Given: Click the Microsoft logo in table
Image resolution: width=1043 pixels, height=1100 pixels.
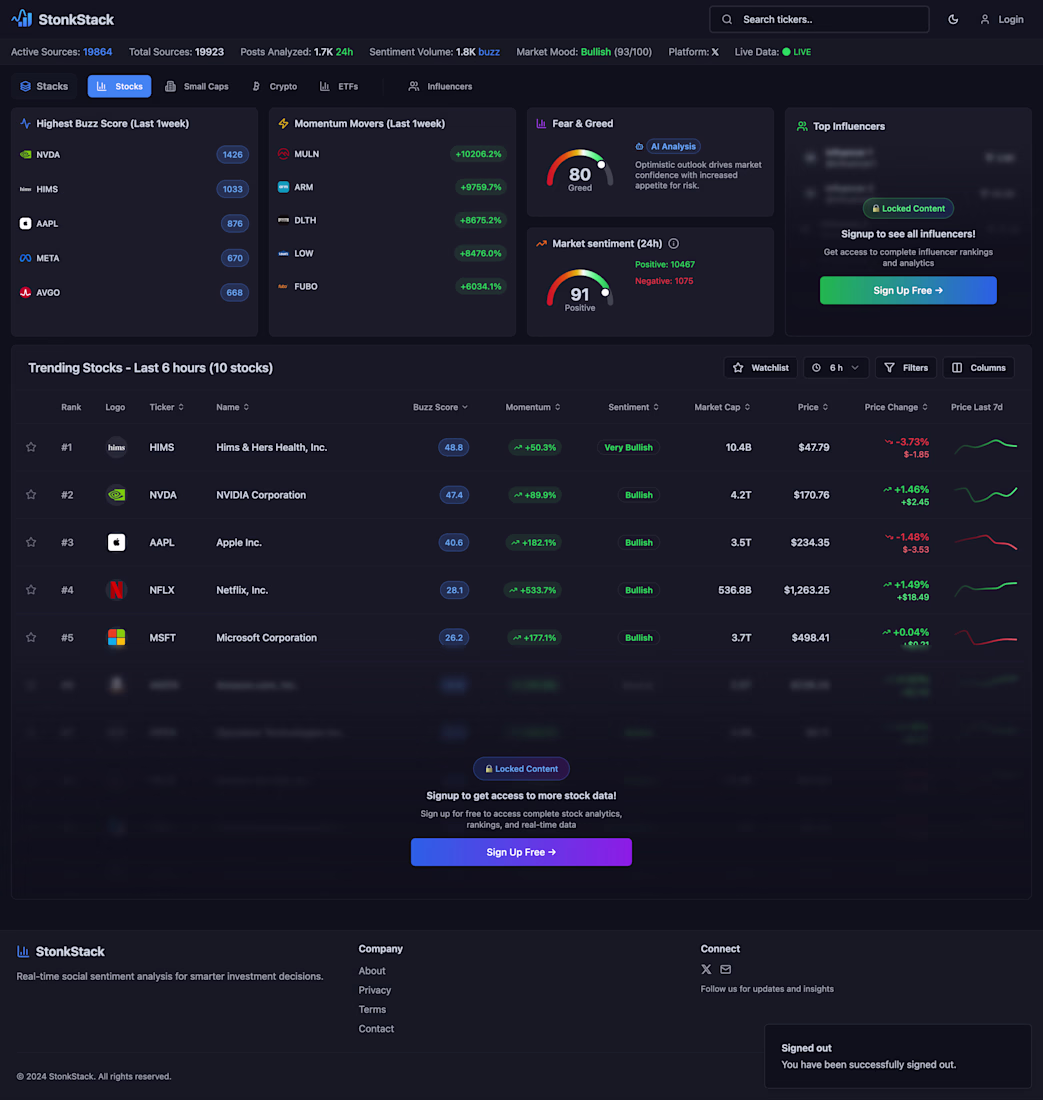Looking at the screenshot, I should coord(116,638).
